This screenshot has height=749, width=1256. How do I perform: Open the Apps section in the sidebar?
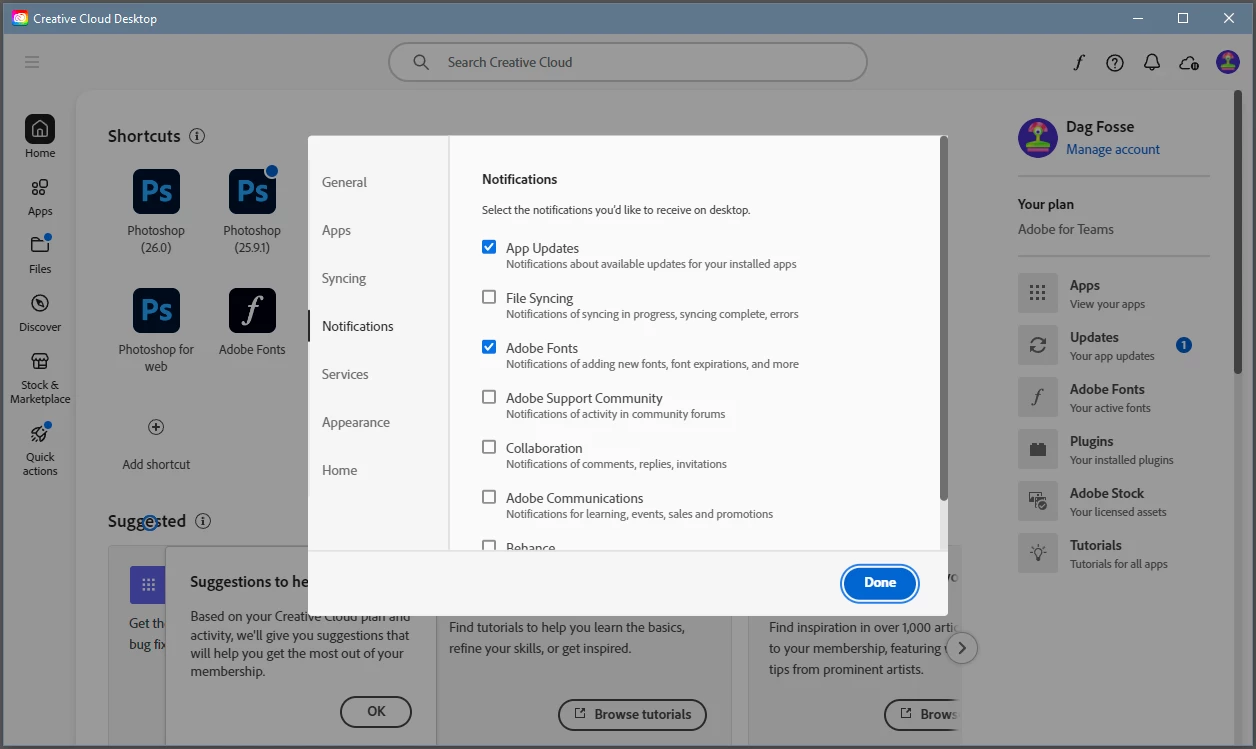(40, 197)
